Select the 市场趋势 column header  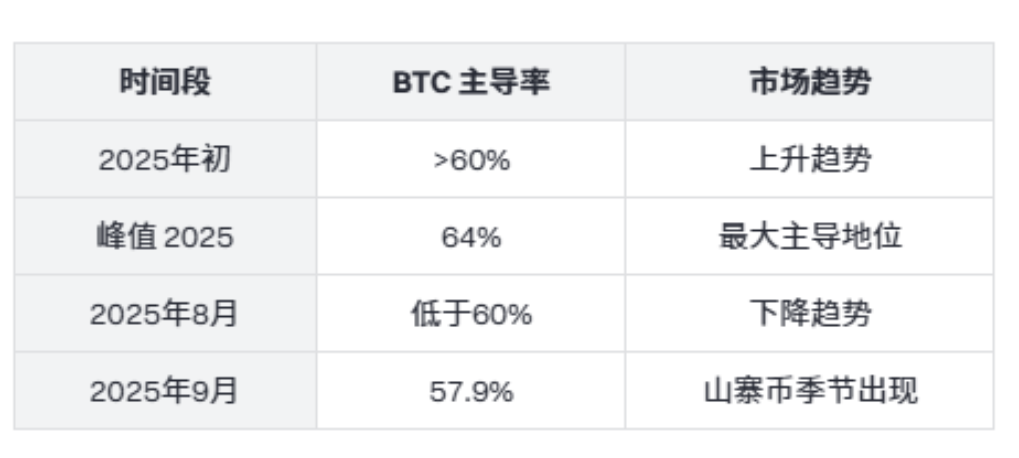[x=809, y=82]
